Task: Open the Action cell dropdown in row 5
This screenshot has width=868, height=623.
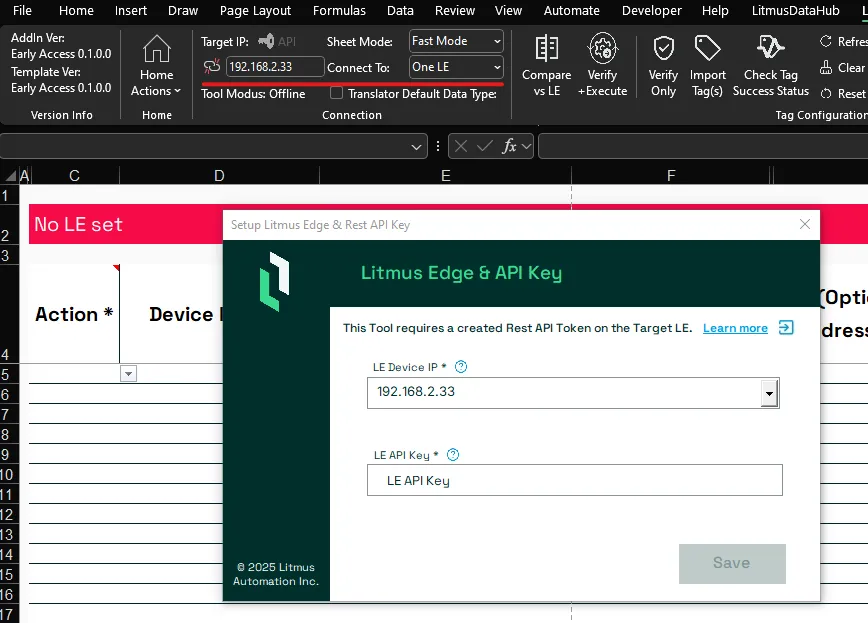Action: (128, 374)
